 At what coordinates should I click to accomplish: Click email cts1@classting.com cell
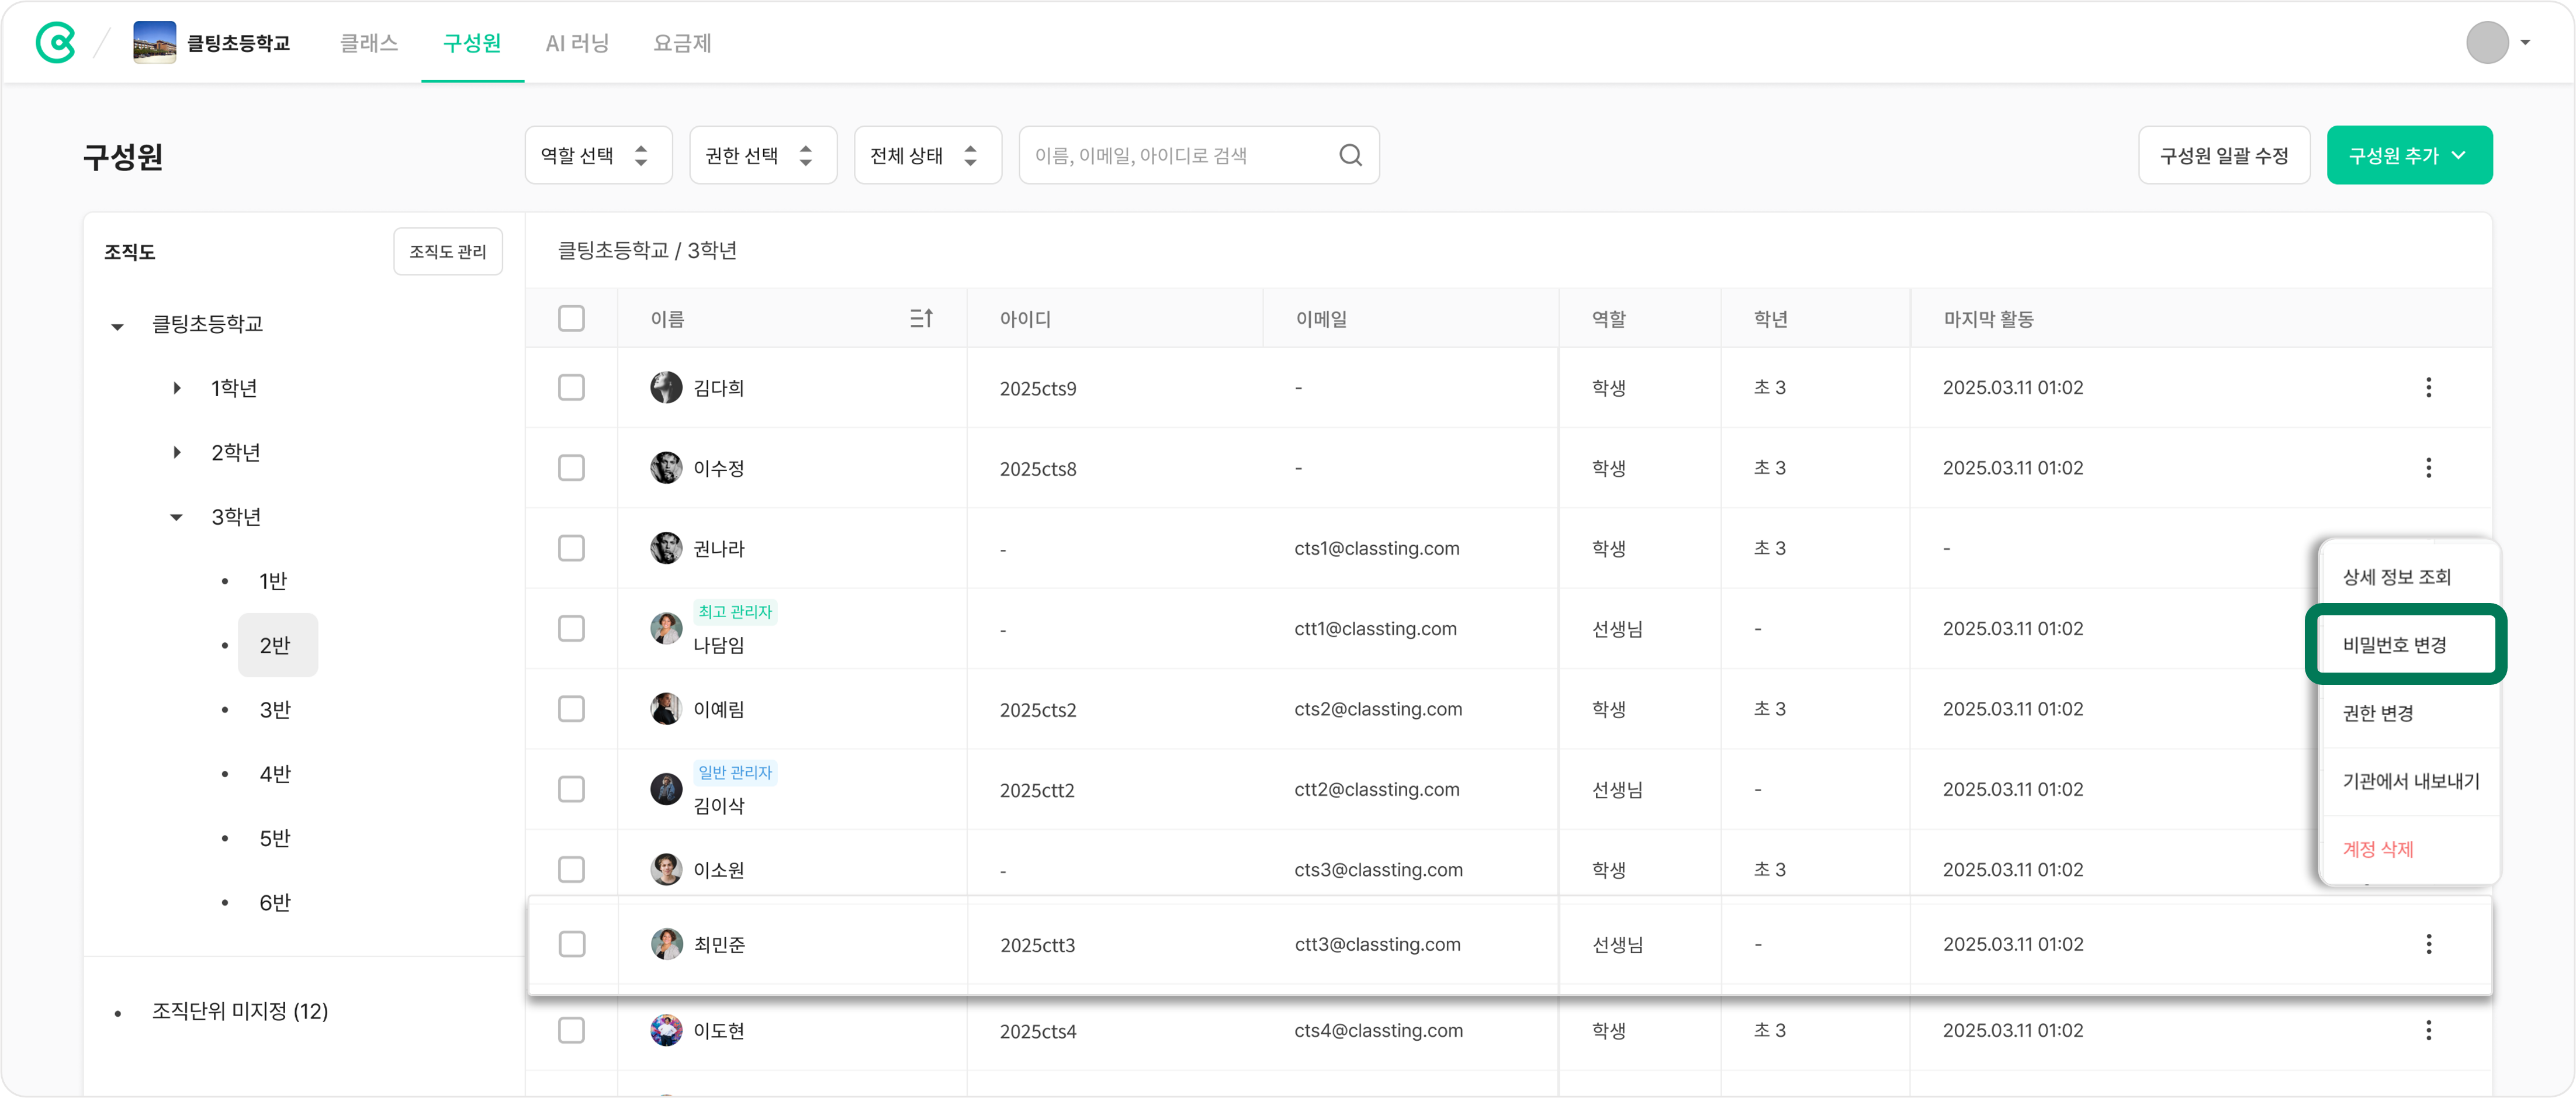click(1377, 548)
